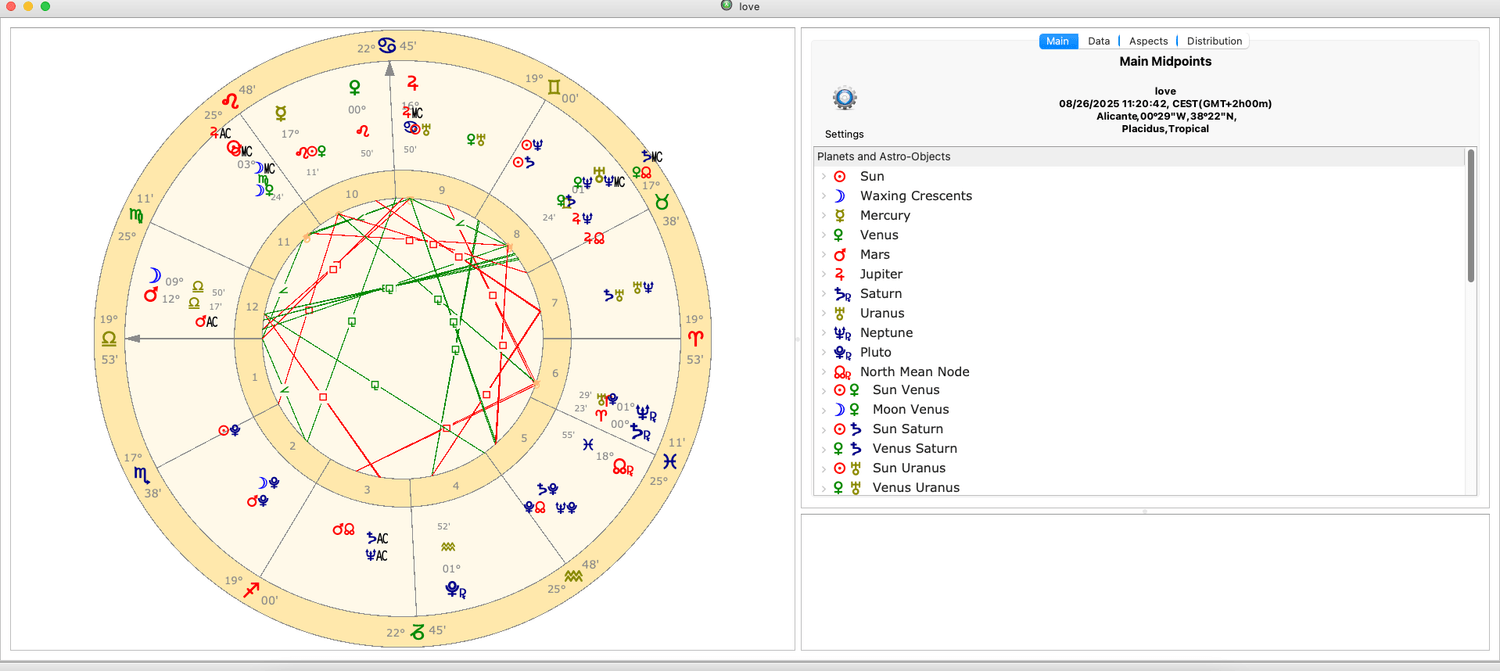Expand the Venus row chevron
Screen dimensions: 1500x671
[x=823, y=235]
